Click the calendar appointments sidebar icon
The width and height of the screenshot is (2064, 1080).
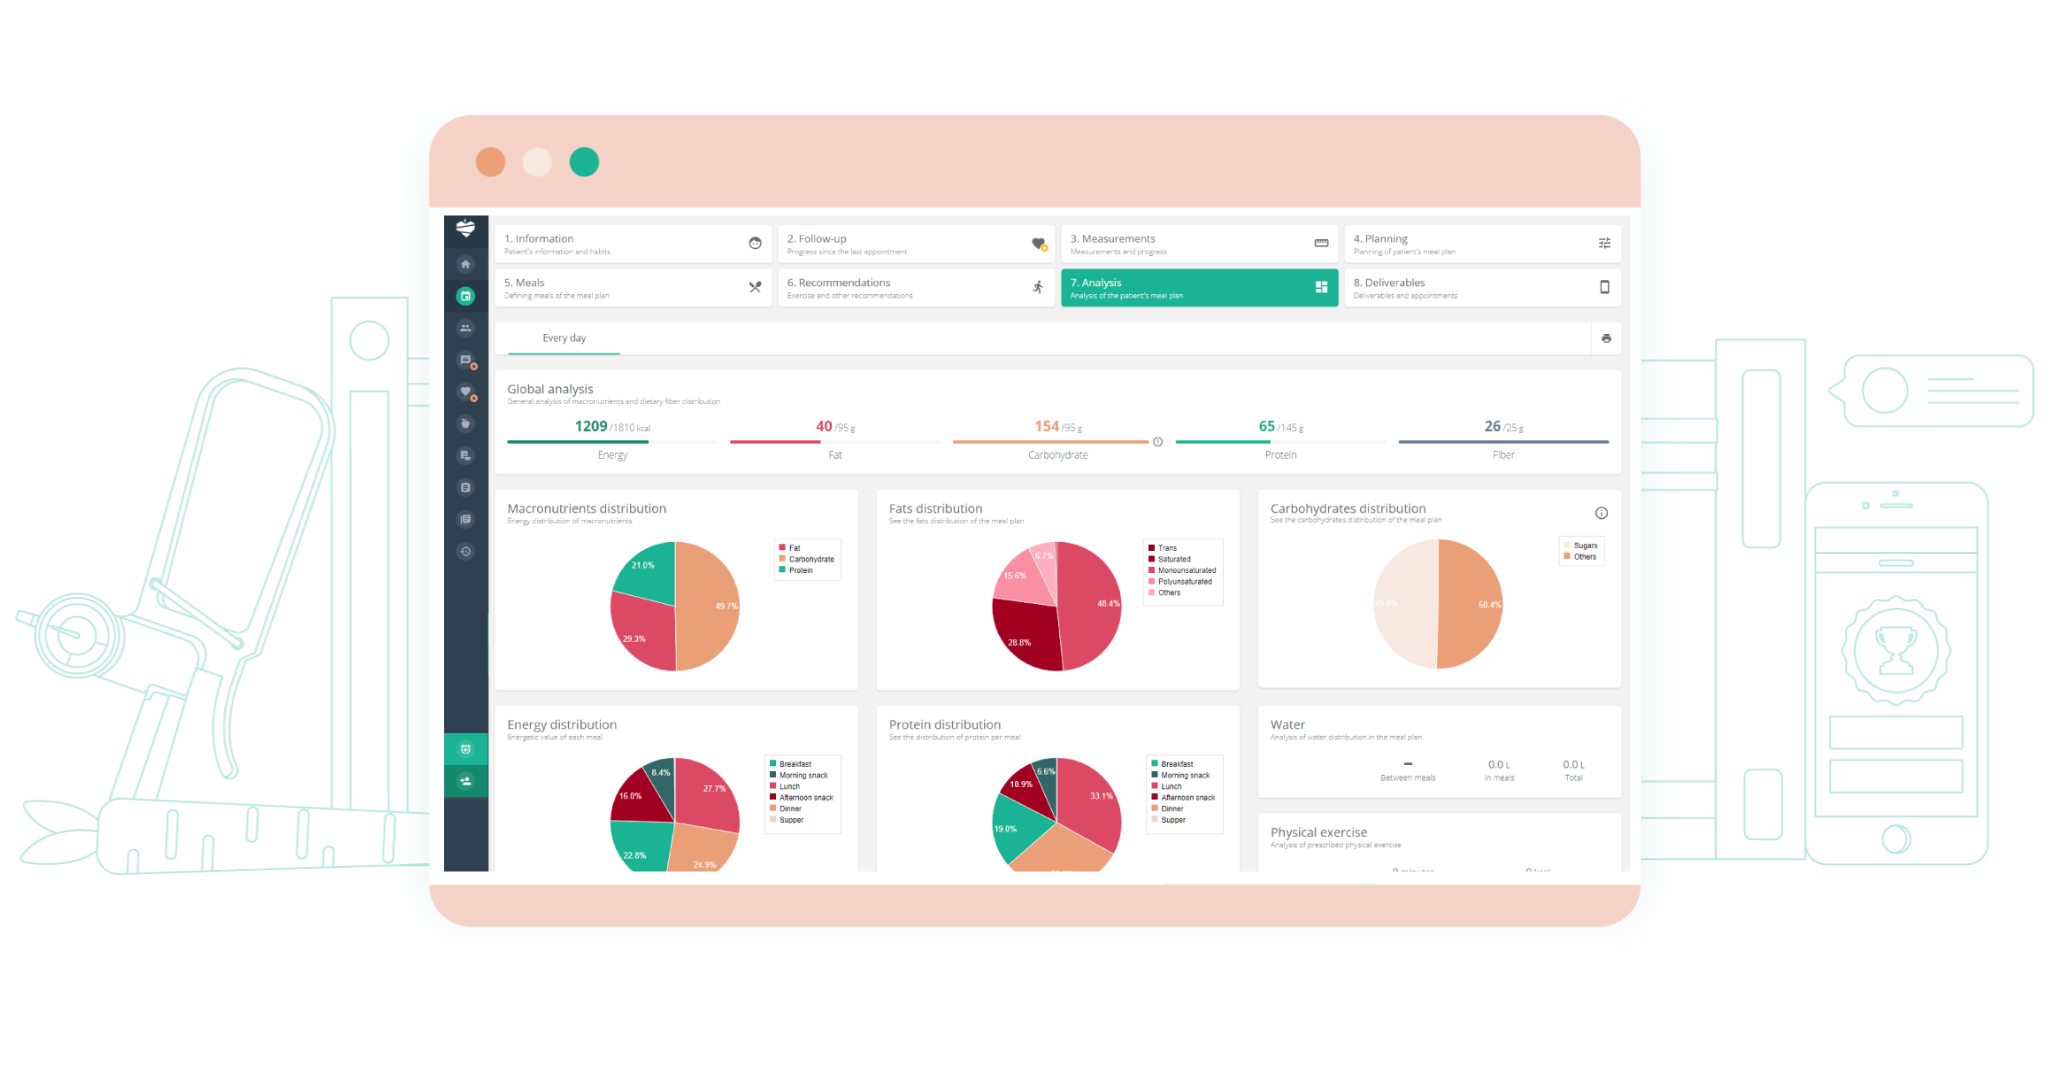coord(465,296)
